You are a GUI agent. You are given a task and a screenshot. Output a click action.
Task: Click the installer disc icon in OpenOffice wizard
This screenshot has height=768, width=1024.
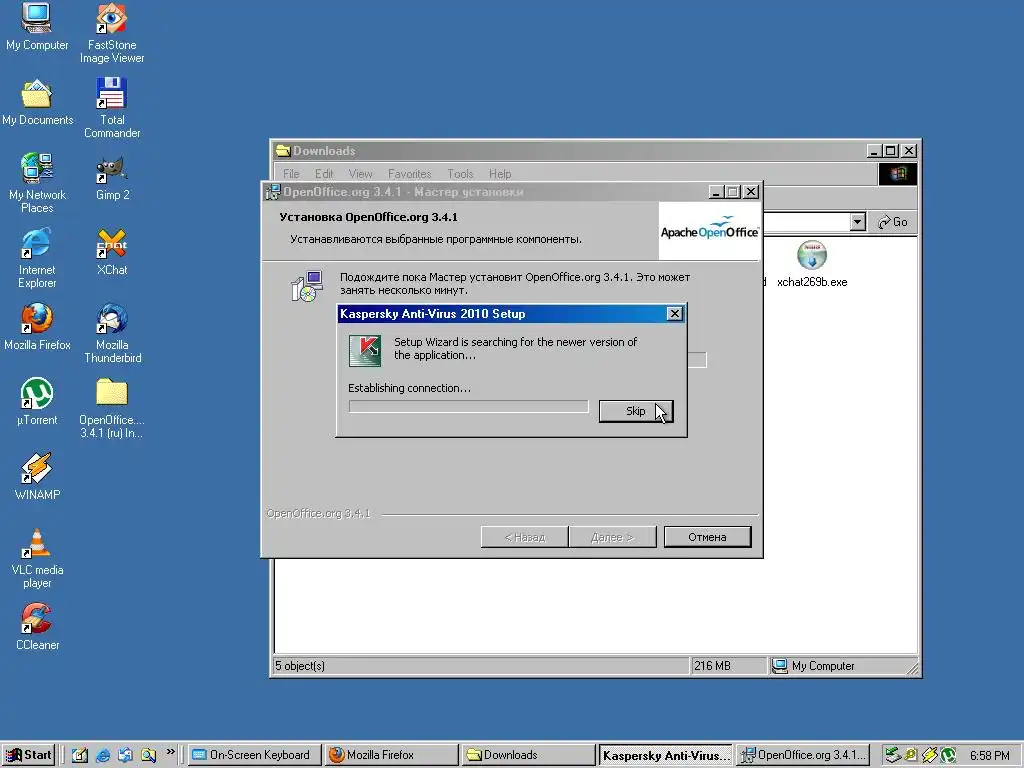[x=306, y=286]
